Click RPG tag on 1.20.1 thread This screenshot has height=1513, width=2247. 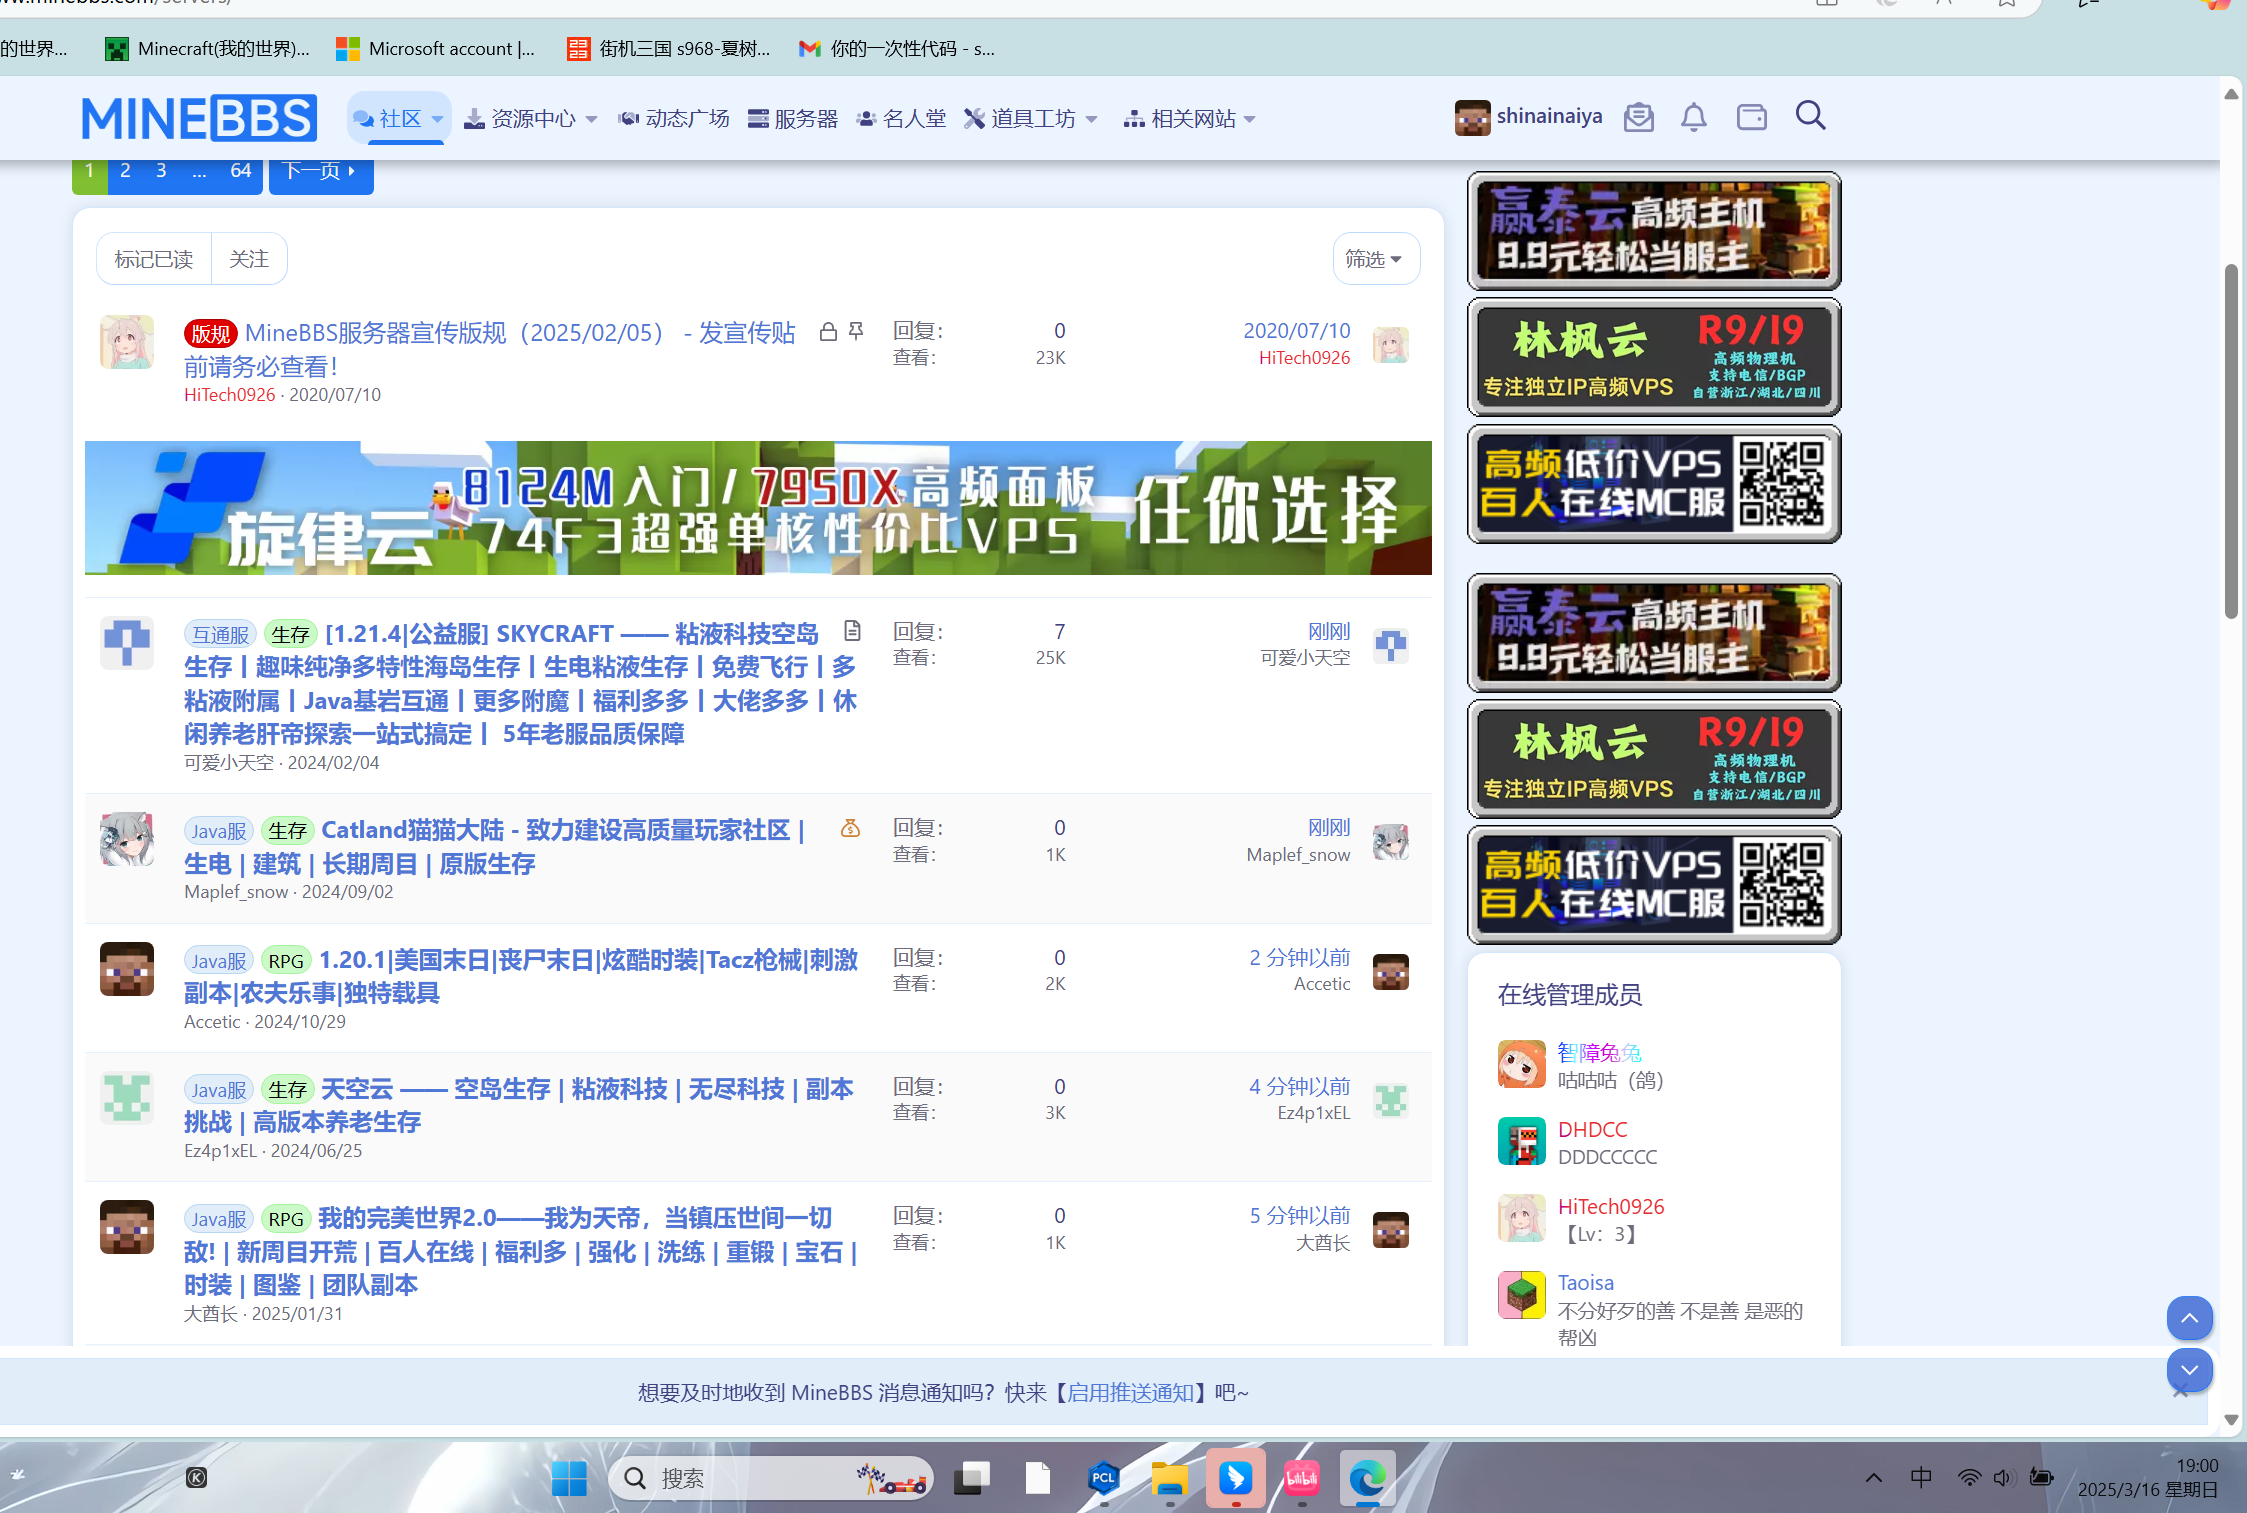coord(286,961)
